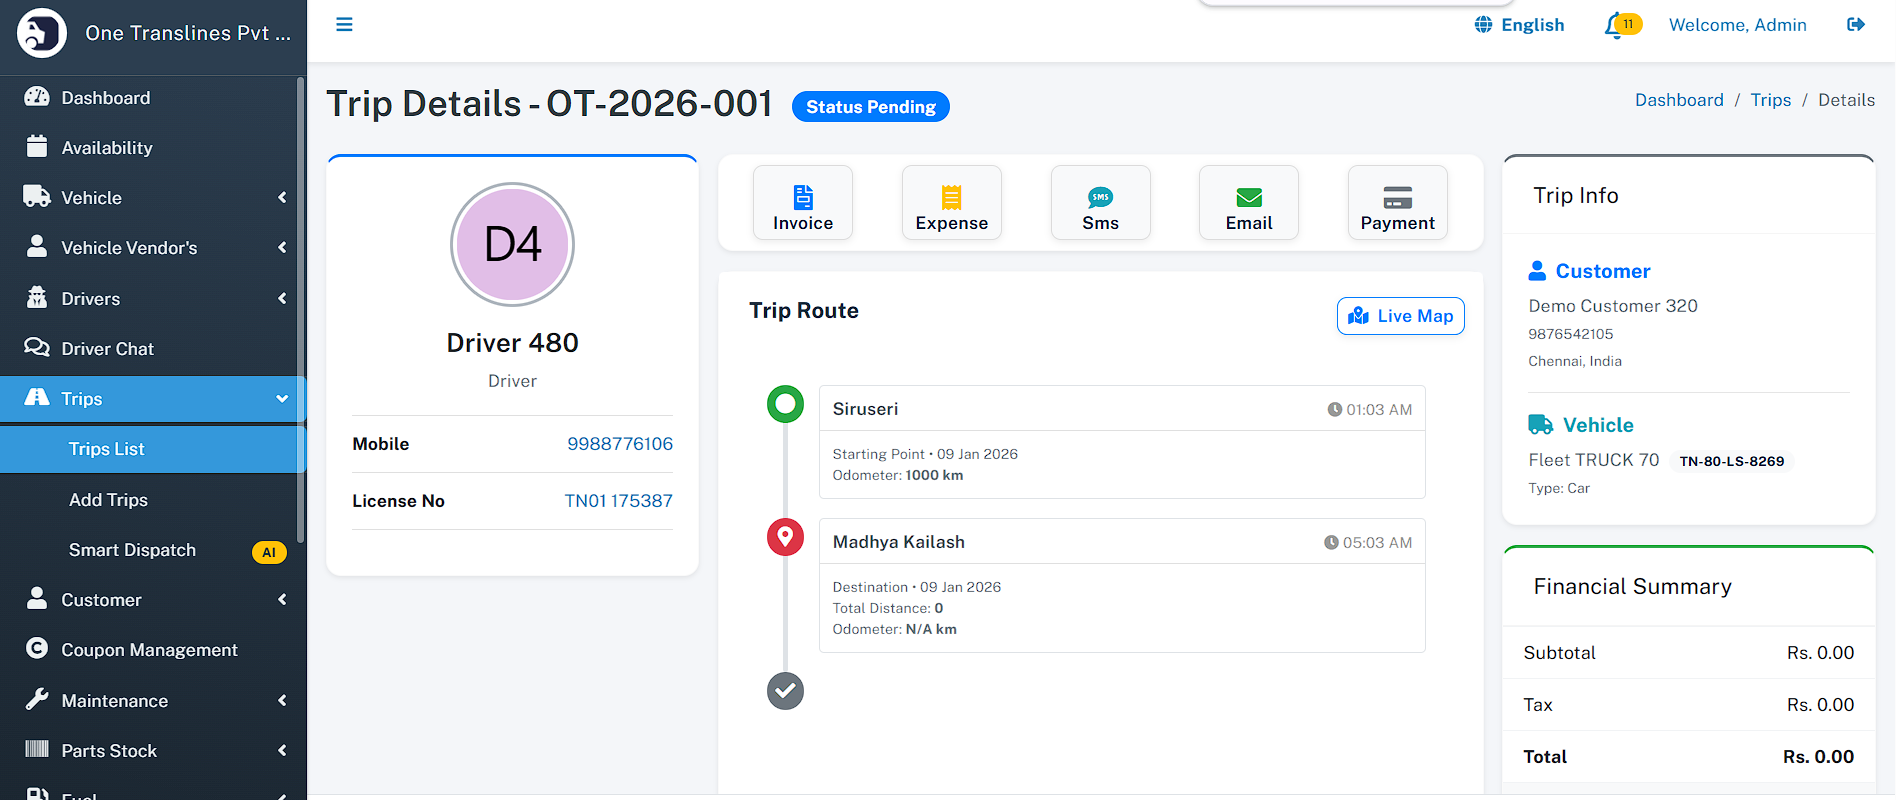The width and height of the screenshot is (1896, 800).
Task: Open Smart Dispatch menu item
Action: tap(132, 550)
